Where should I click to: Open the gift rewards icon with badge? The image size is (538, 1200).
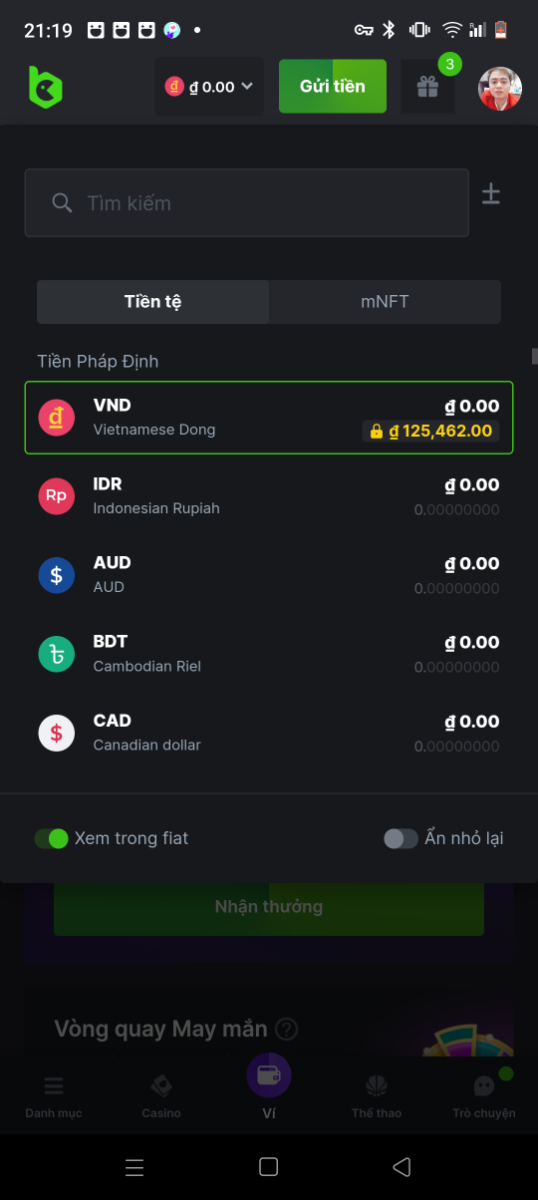tap(428, 86)
